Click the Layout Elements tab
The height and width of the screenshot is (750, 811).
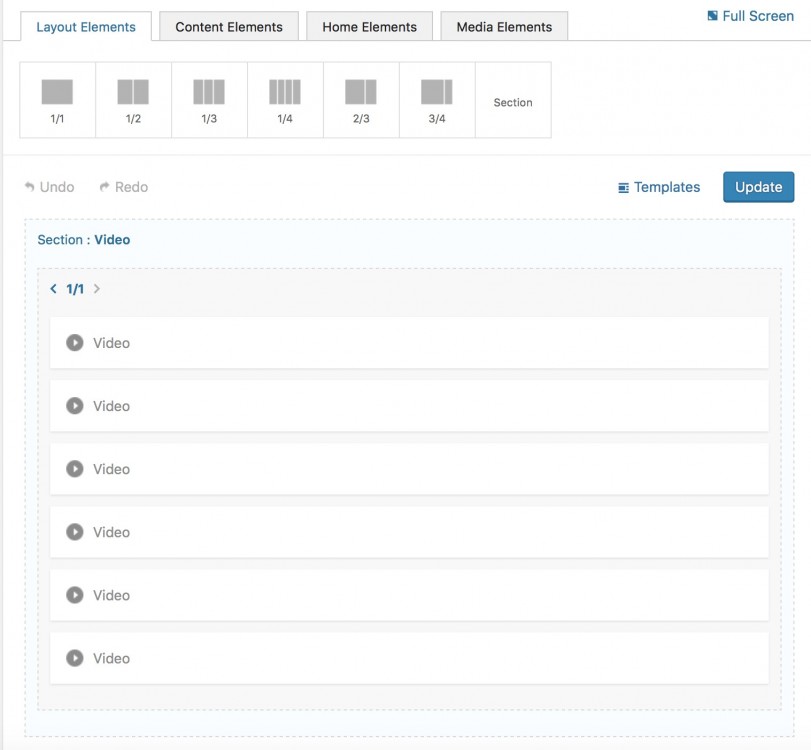pos(86,27)
